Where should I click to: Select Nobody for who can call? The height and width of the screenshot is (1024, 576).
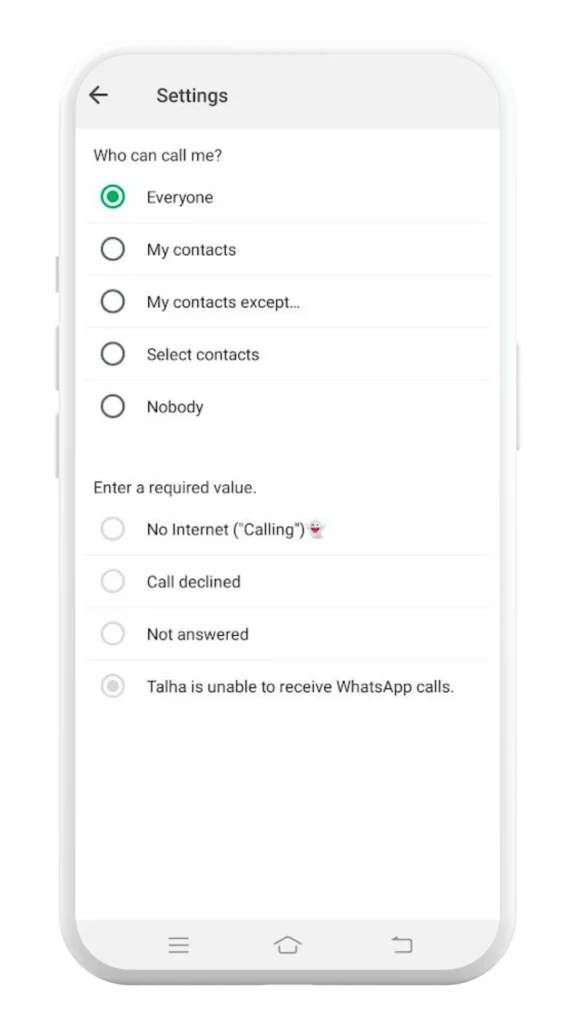(113, 406)
